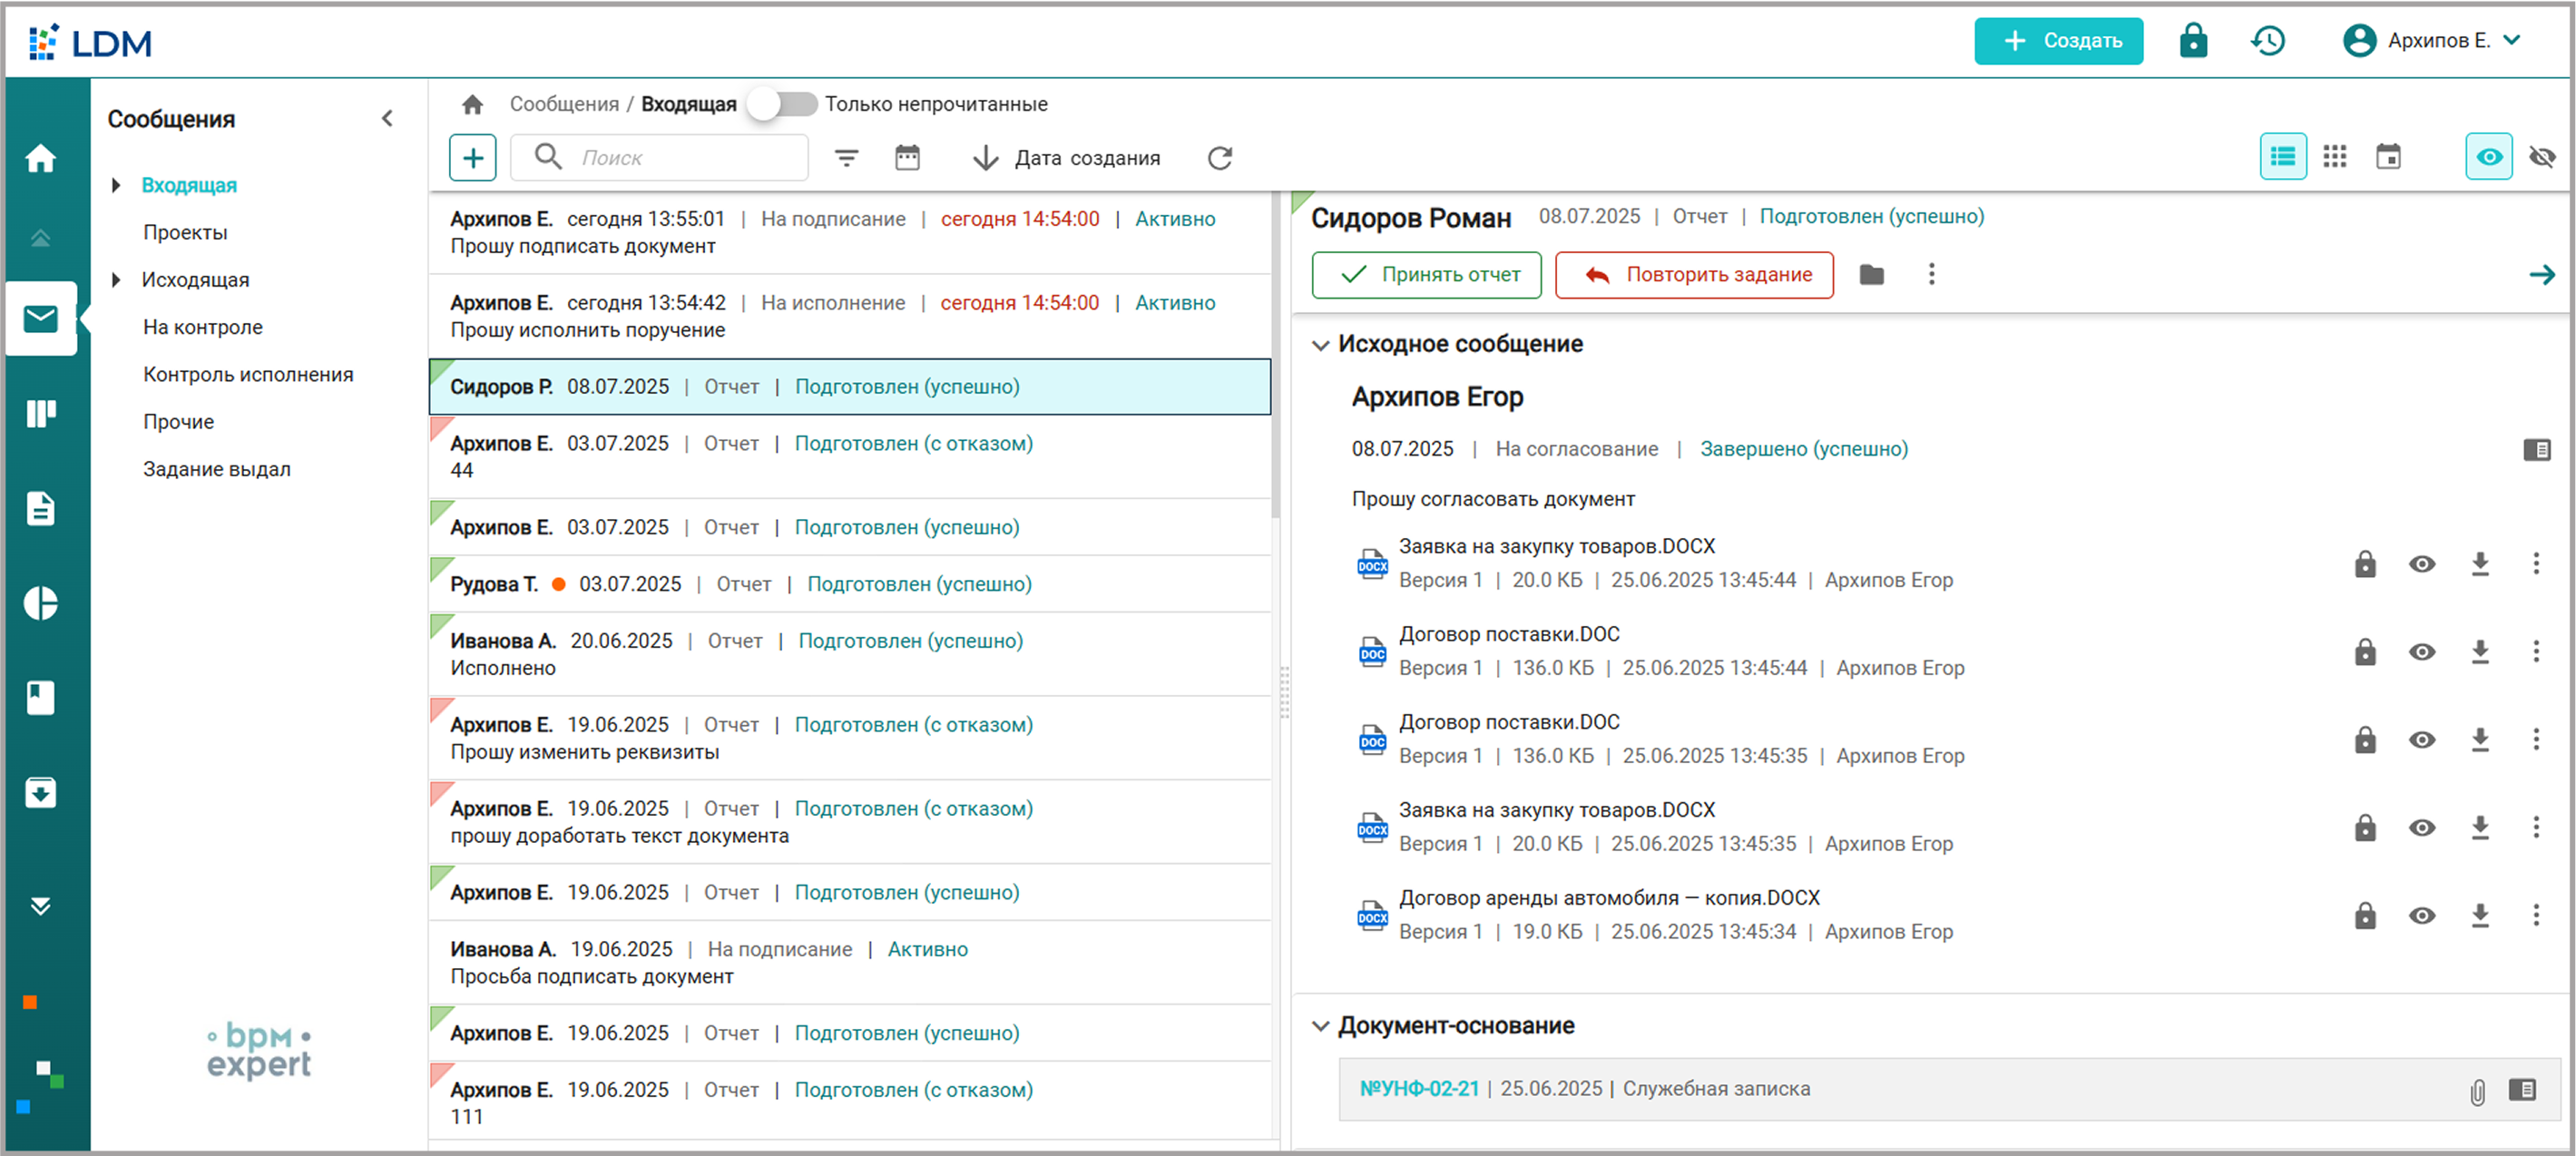Expand the Исходящая tree node arrow
The width and height of the screenshot is (2576, 1156).
pyautogui.click(x=116, y=280)
